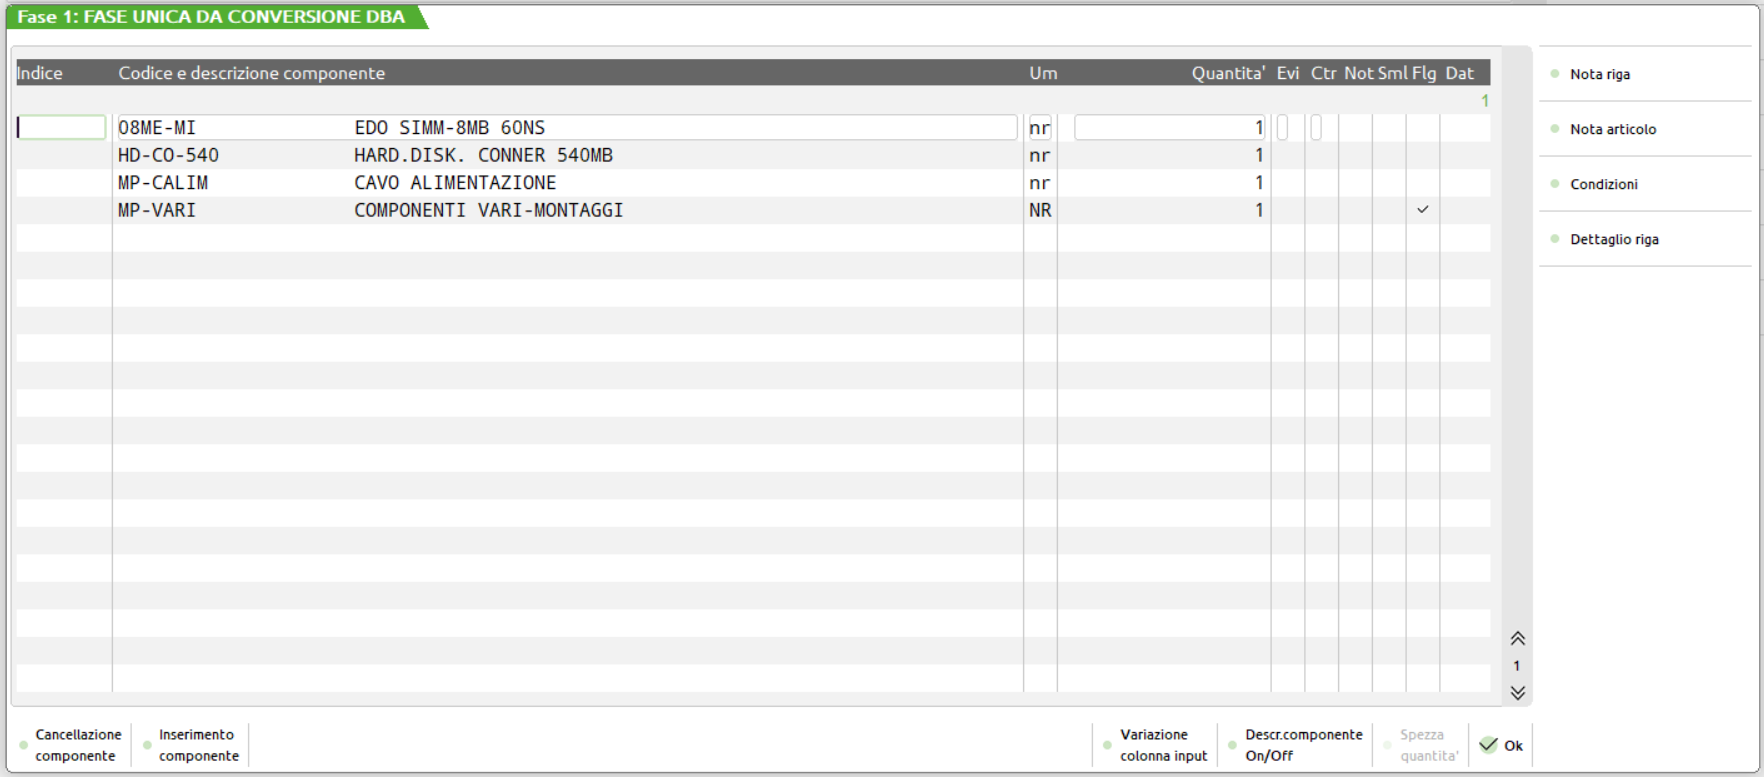Screen dimensions: 1764x777
Task: Click the 08ME-MI component code field
Action: coord(232,128)
